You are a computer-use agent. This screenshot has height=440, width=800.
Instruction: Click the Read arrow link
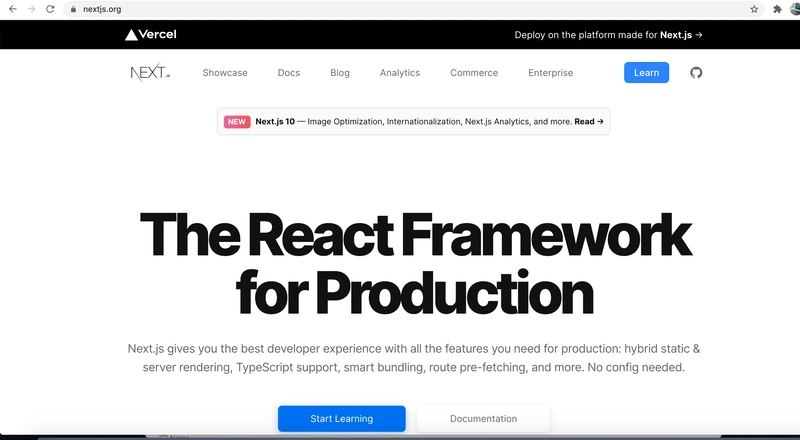click(x=589, y=121)
